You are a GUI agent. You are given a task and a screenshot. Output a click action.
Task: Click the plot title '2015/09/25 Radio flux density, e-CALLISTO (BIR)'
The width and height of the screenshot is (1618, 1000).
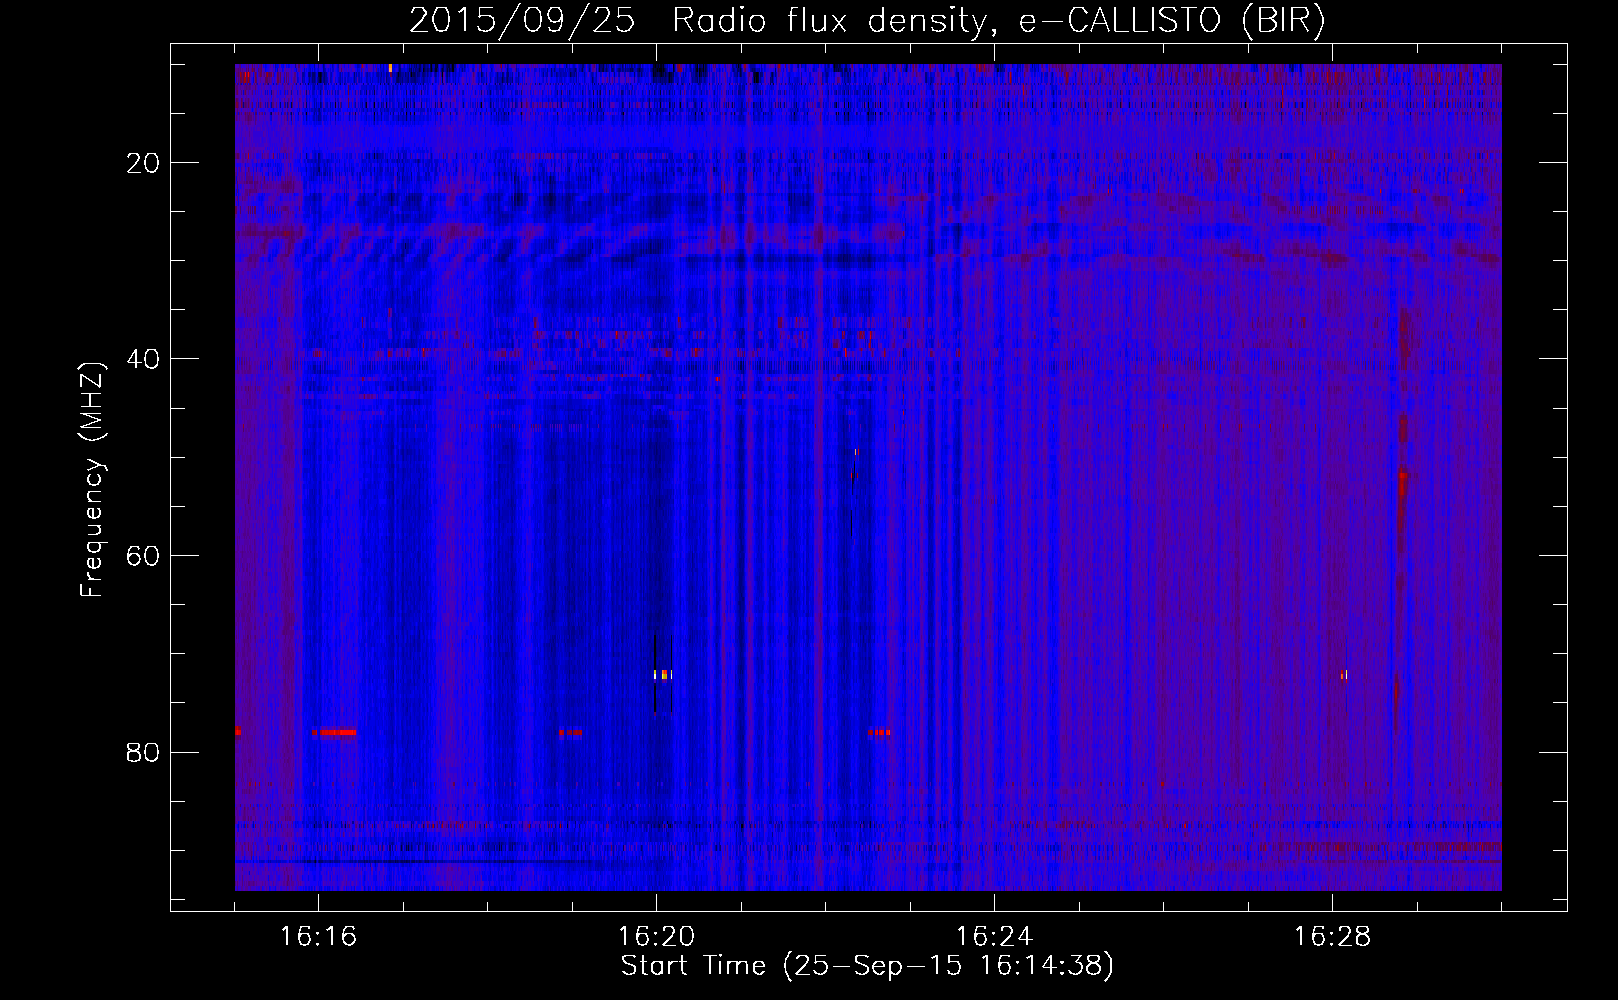[x=867, y=21]
